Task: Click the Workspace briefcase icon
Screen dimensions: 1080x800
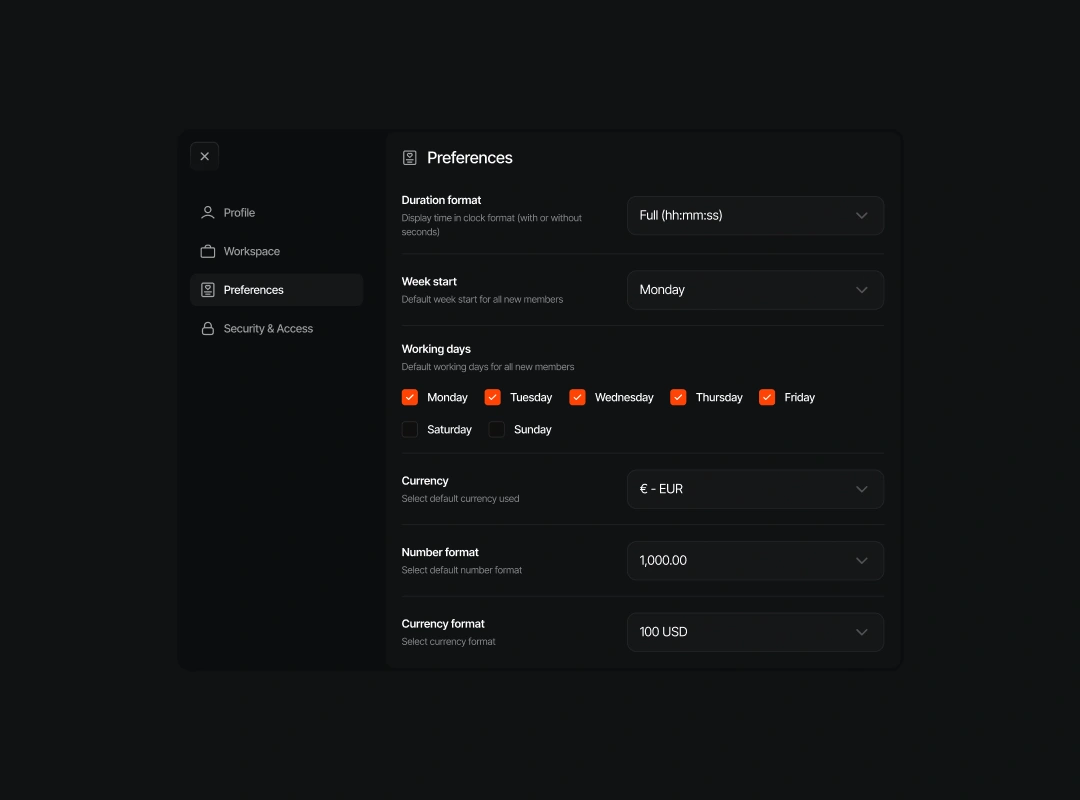Action: pyautogui.click(x=208, y=252)
